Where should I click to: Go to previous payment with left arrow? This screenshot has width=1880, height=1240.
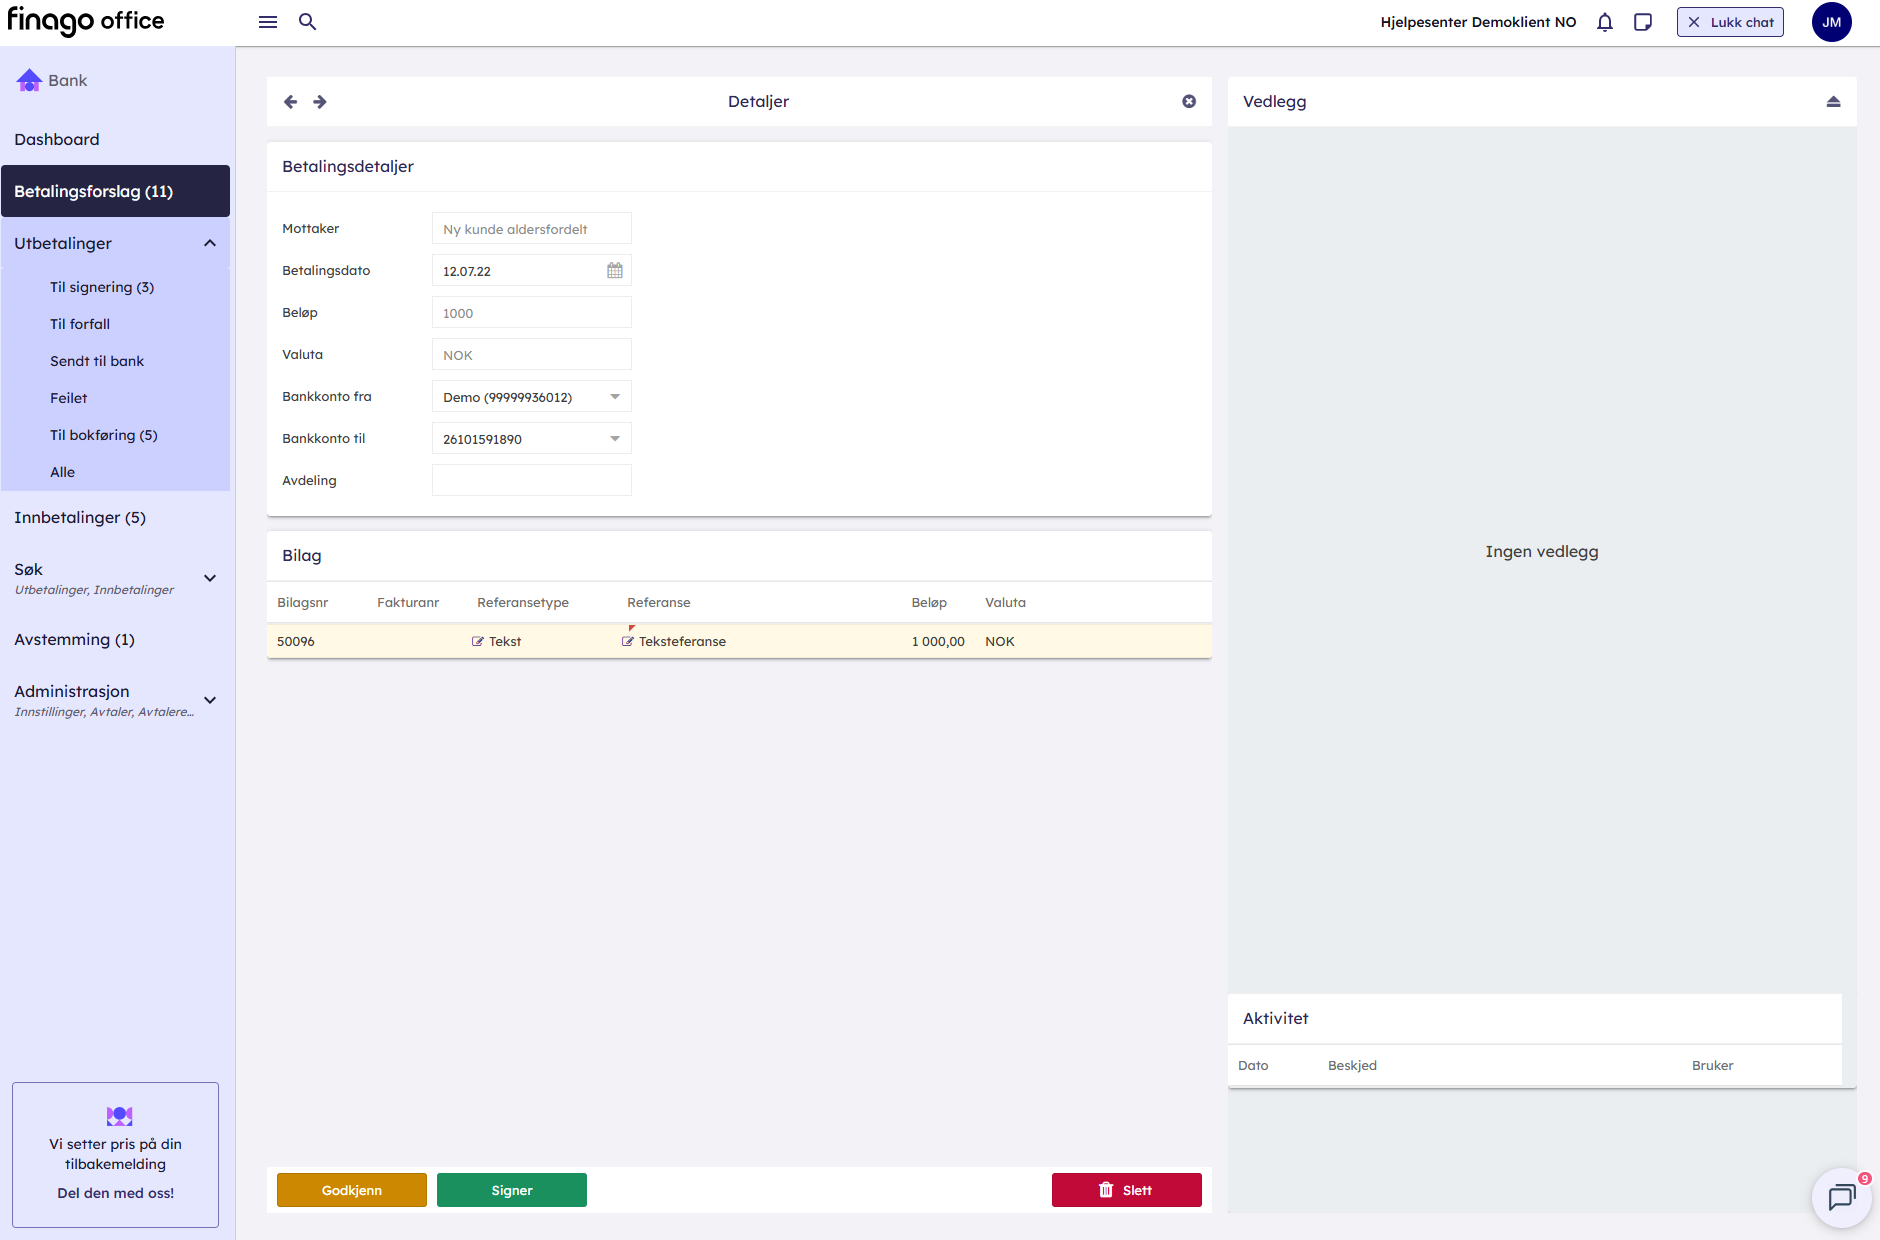[291, 102]
